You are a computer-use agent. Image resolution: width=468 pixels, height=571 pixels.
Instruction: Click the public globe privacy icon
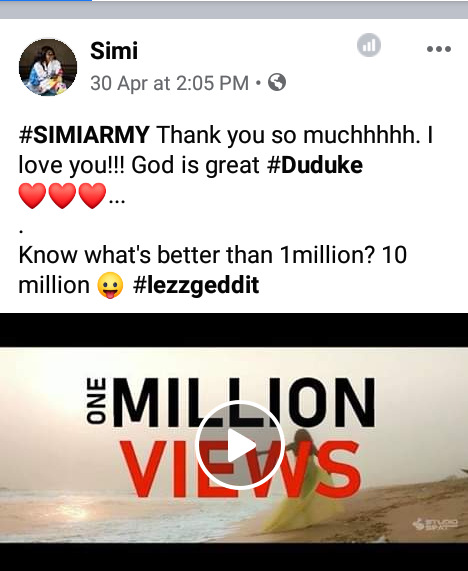pyautogui.click(x=277, y=83)
